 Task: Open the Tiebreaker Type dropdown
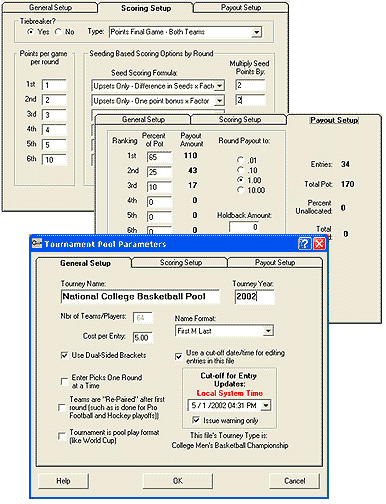[x=256, y=32]
